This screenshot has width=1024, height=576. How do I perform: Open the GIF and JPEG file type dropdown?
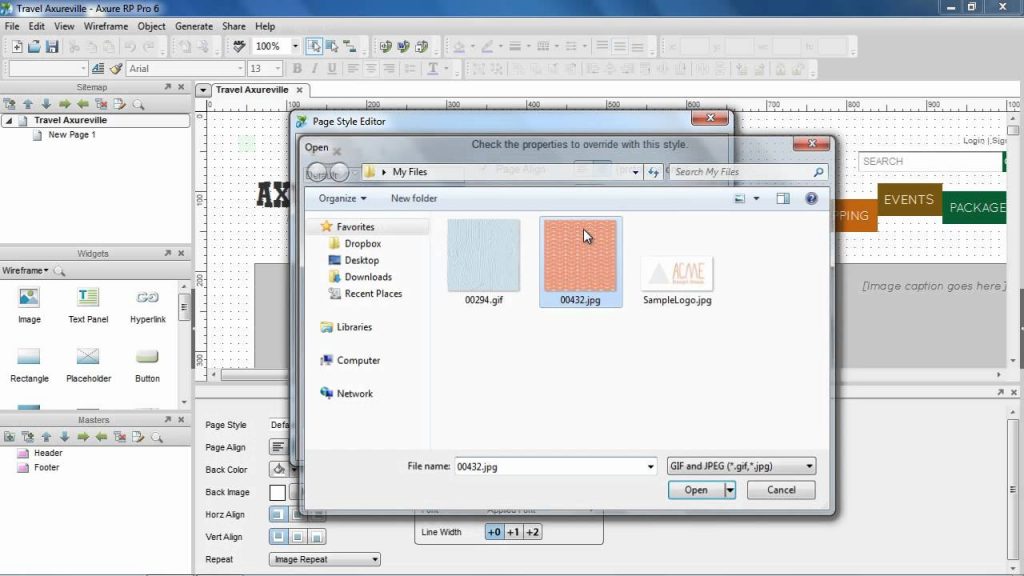pyautogui.click(x=741, y=466)
